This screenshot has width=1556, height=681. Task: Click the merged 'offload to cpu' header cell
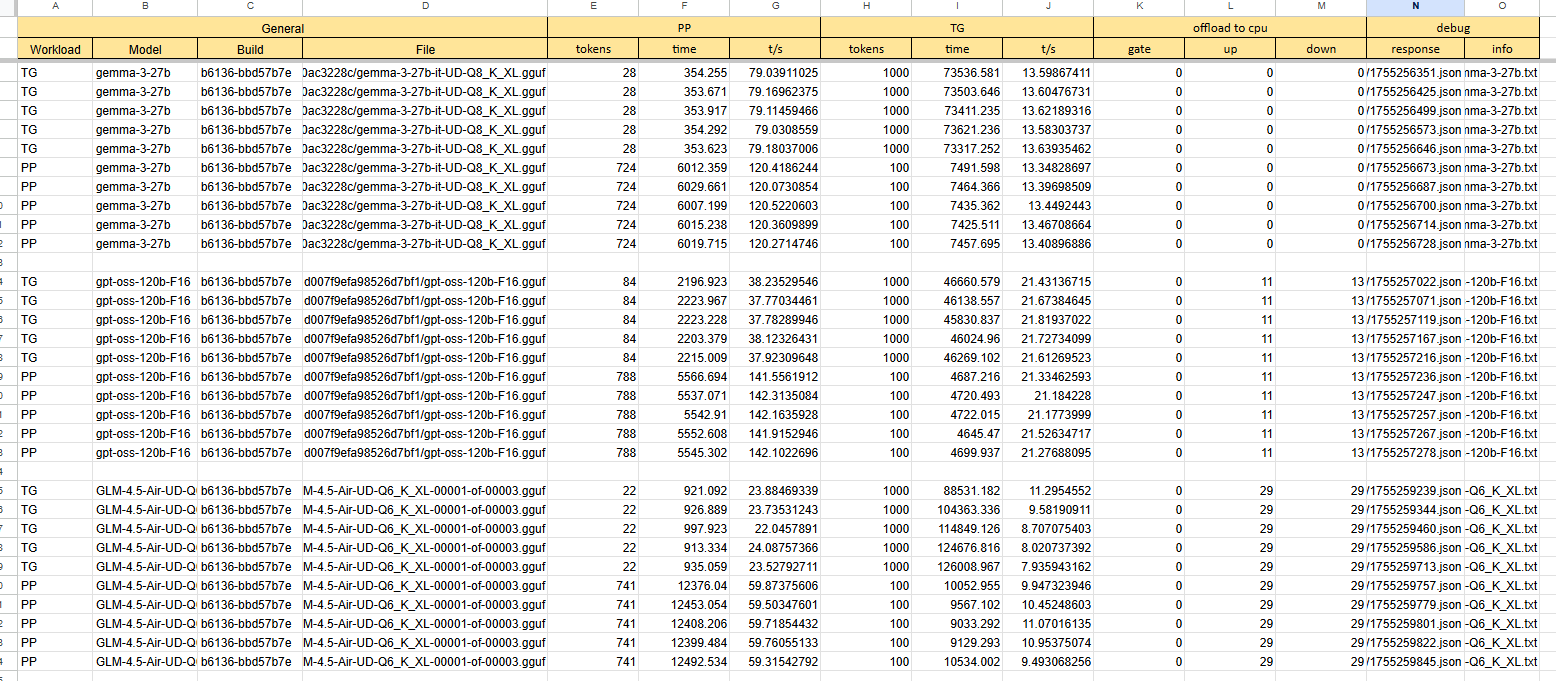(1230, 28)
